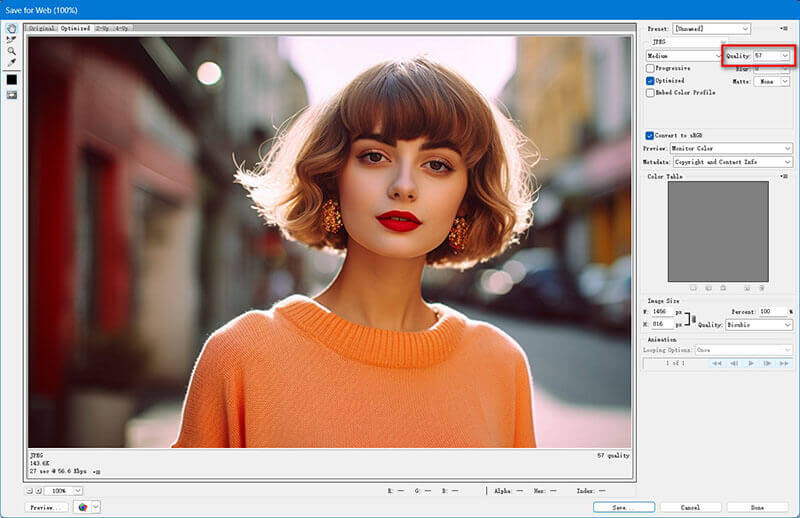Open the Metadata dropdown
Screen dimensions: 800x518
point(732,161)
